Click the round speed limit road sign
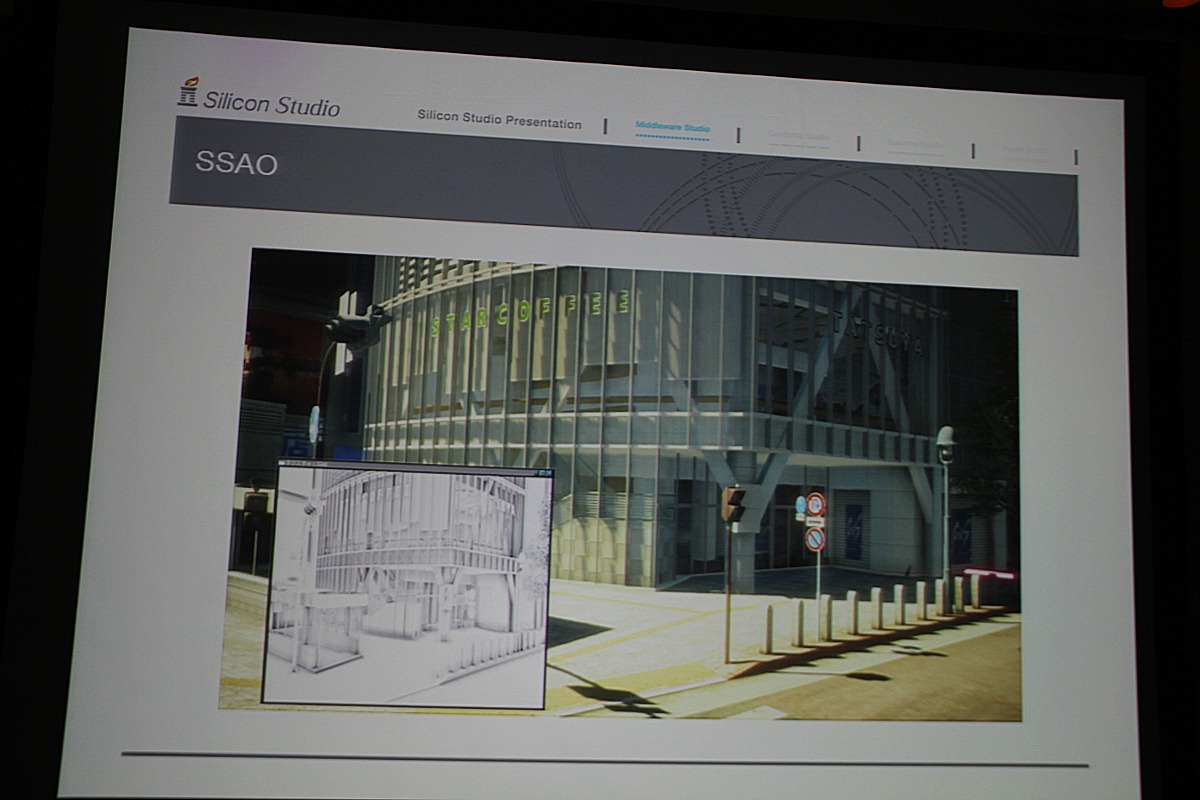This screenshot has height=800, width=1200. [816, 504]
